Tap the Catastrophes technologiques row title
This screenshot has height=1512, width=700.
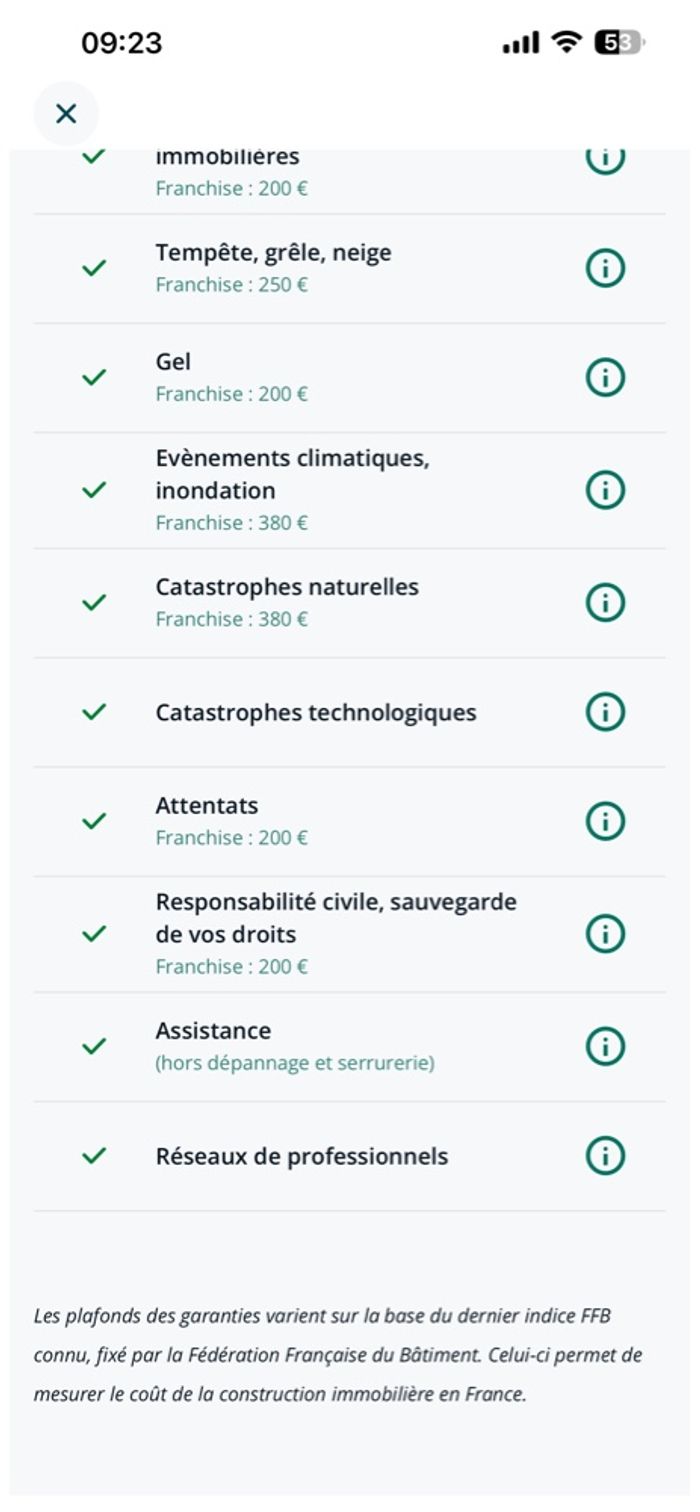(316, 713)
